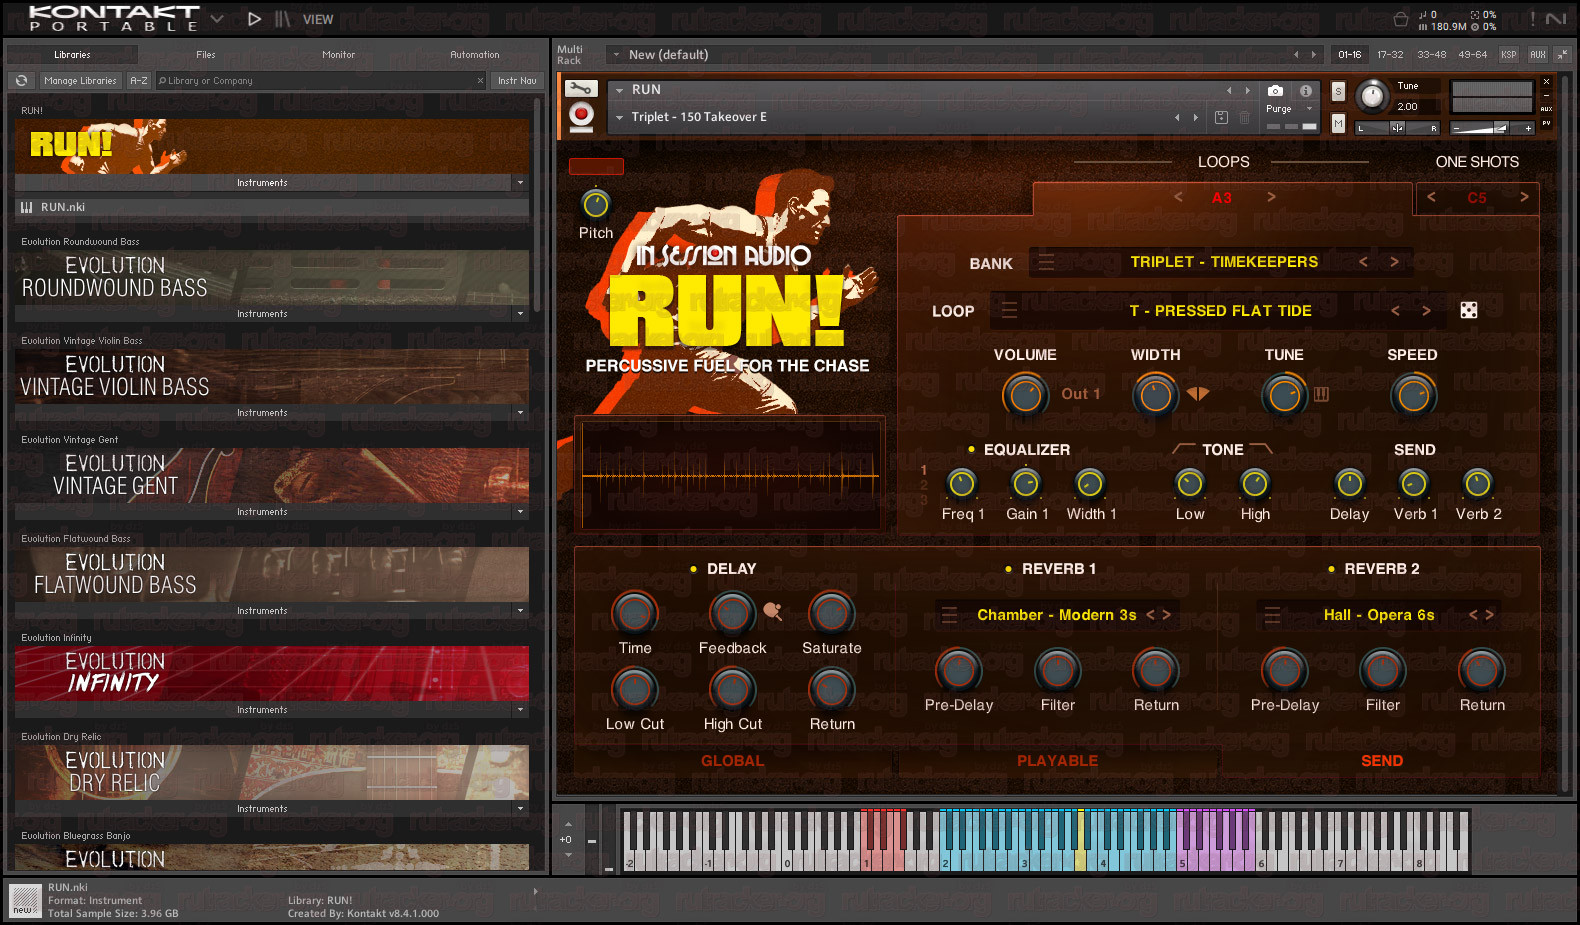Screen dimensions: 1580x925
Task: Switch to the Automation tab
Action: tap(475, 55)
